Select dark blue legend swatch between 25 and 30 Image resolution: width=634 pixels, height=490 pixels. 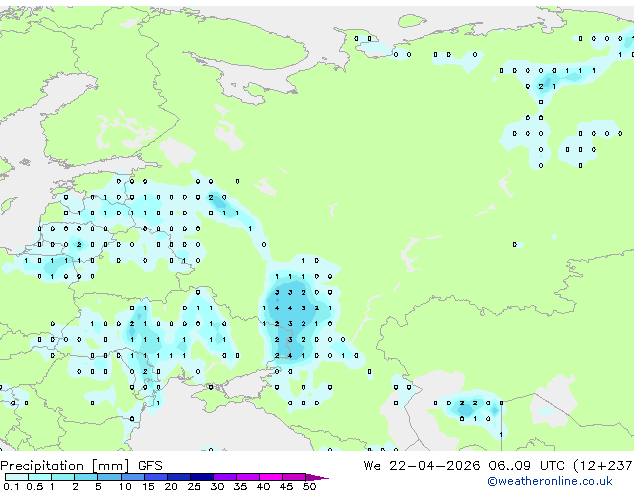coord(202,477)
